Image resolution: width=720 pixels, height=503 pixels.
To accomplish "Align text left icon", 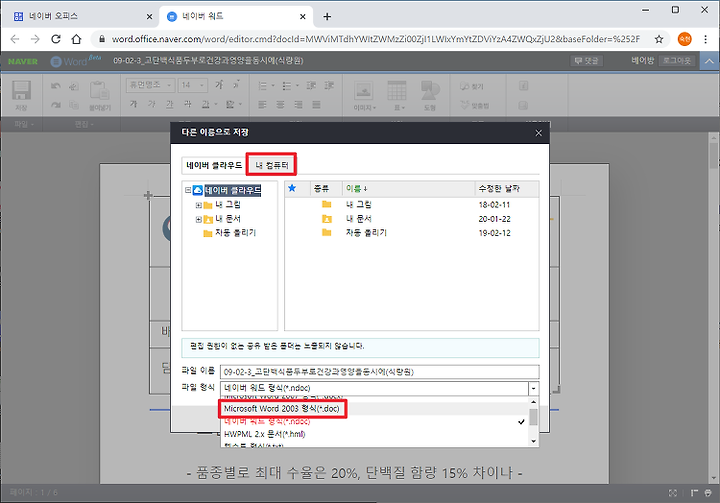I will (262, 105).
